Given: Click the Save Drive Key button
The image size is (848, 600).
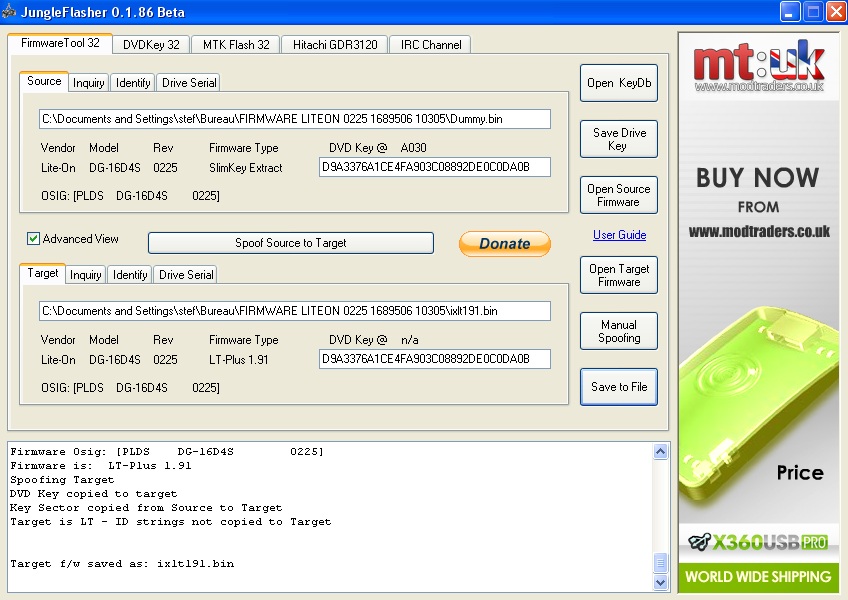Looking at the screenshot, I should [619, 139].
